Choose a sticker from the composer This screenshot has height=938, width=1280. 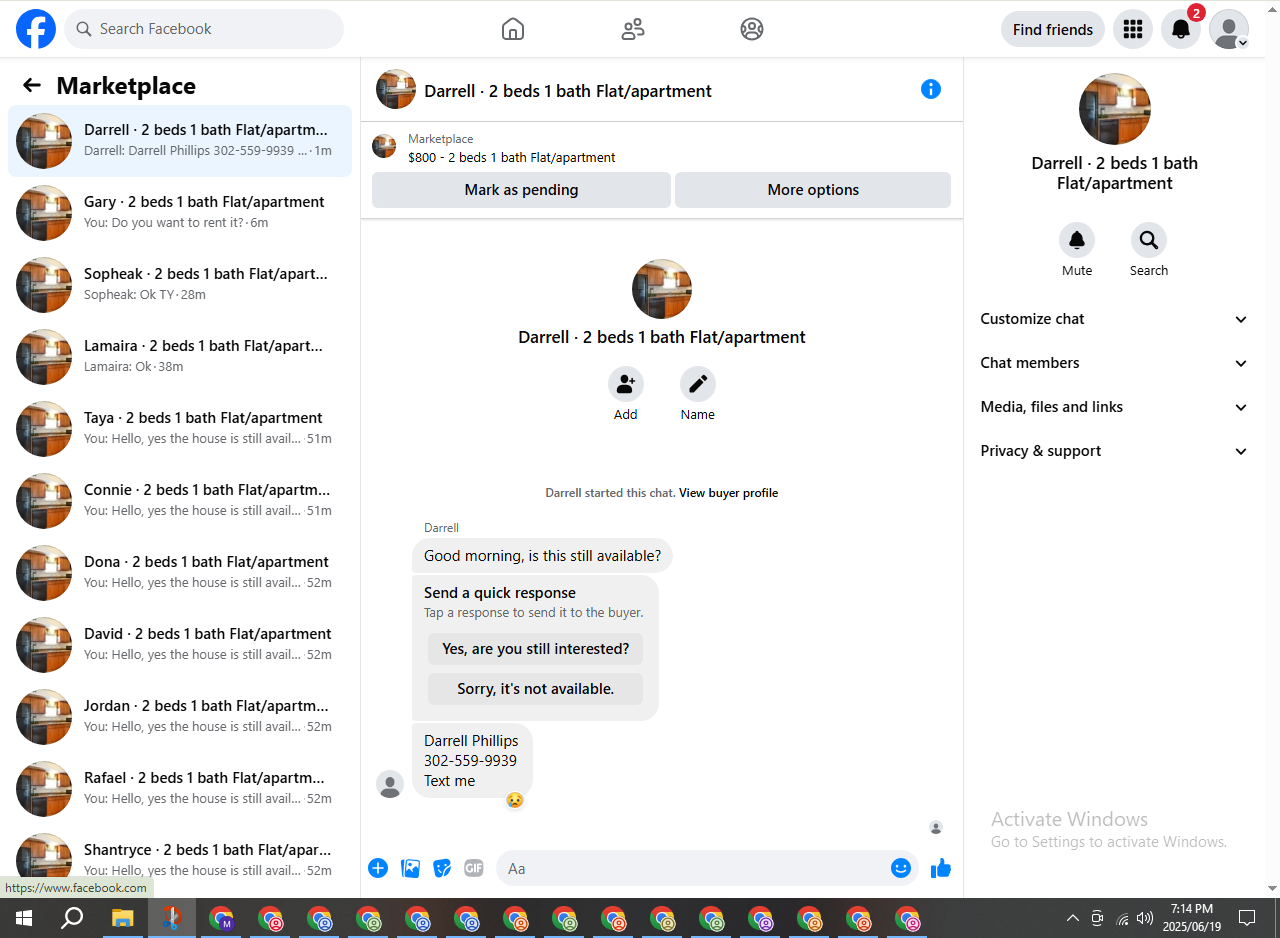point(442,868)
